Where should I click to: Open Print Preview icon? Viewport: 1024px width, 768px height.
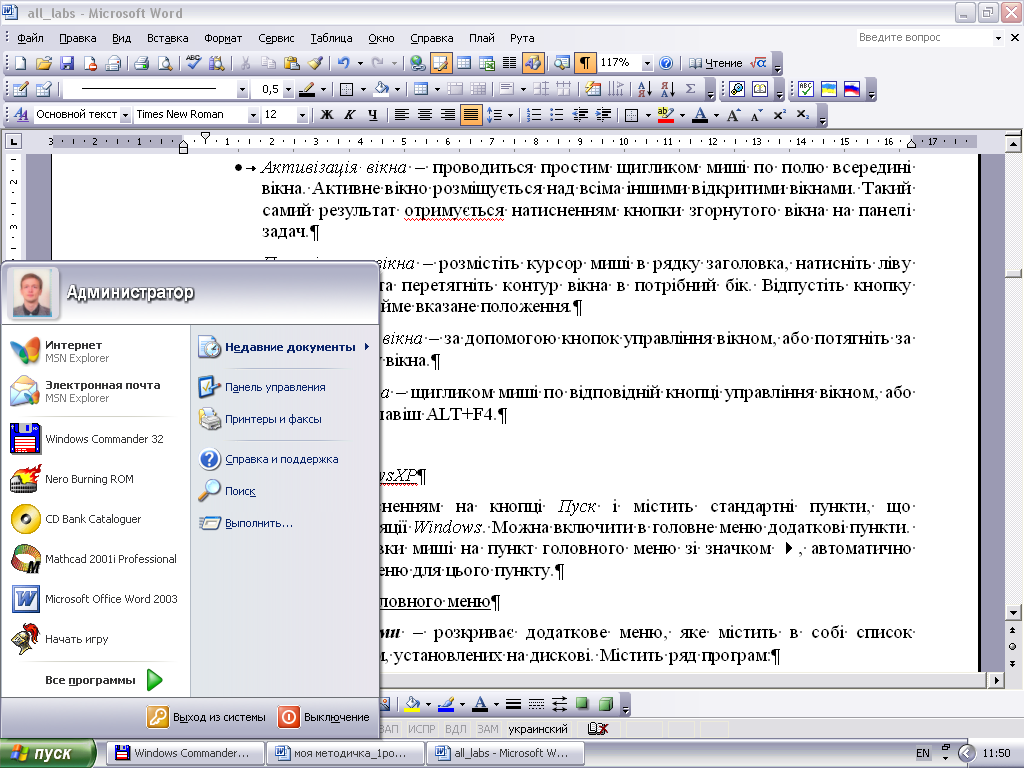click(165, 63)
